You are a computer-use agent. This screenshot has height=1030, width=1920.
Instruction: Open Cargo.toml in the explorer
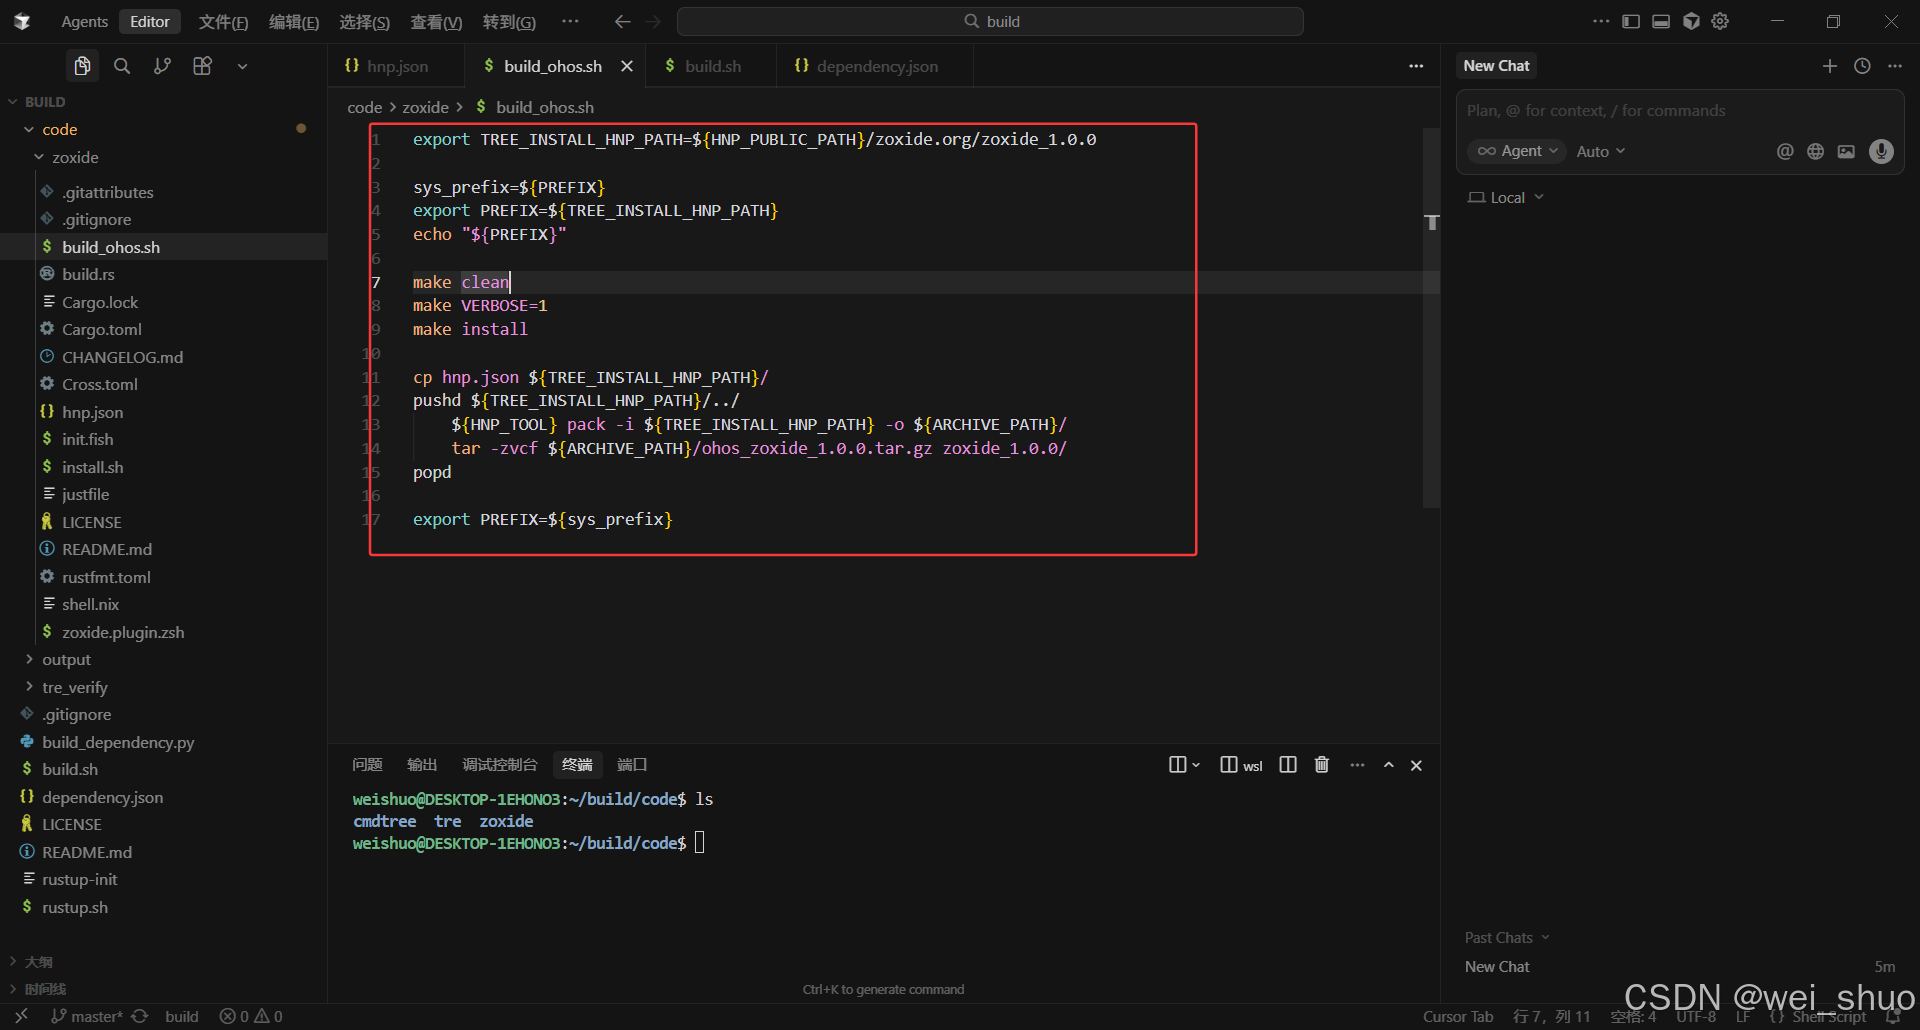coord(102,329)
